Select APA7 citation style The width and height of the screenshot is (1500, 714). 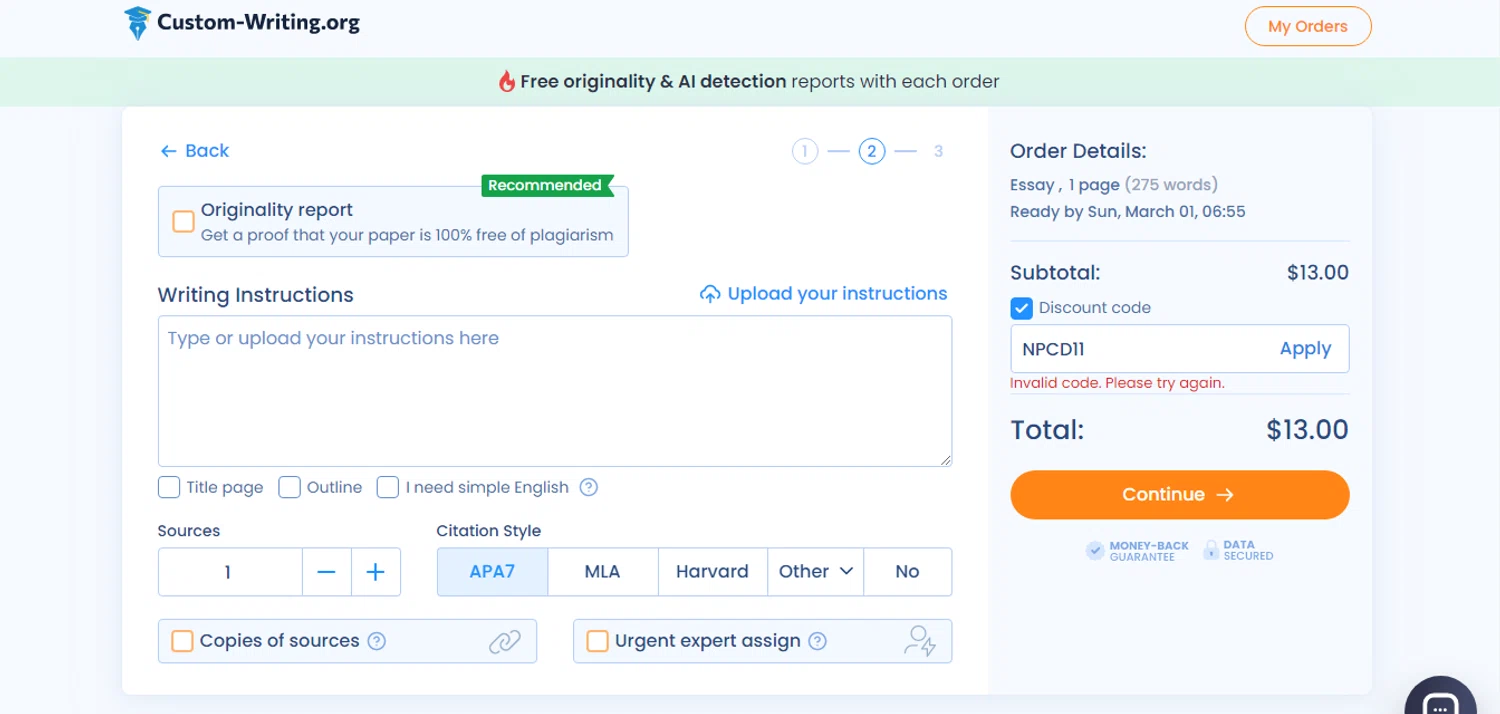(x=492, y=572)
